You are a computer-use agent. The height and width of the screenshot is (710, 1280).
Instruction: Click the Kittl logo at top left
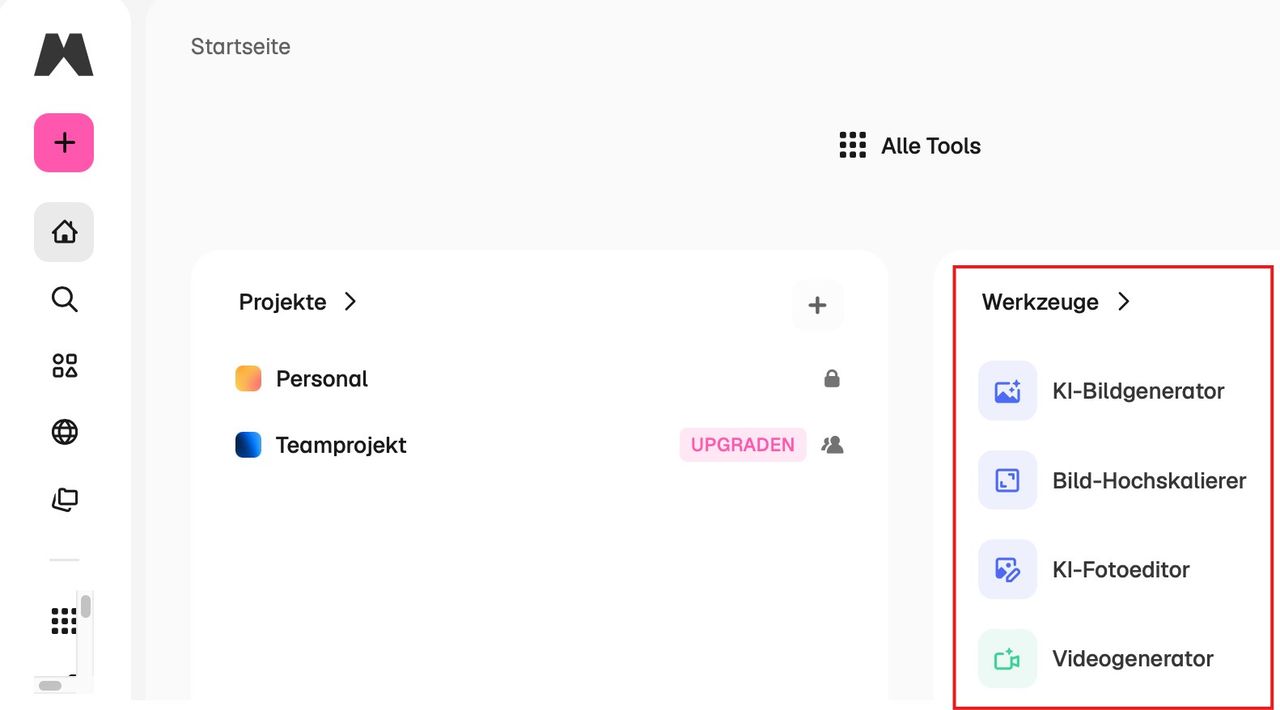click(x=64, y=54)
